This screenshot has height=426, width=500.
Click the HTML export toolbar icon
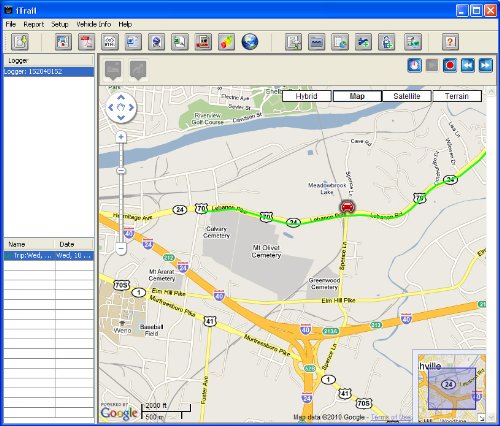pos(110,42)
